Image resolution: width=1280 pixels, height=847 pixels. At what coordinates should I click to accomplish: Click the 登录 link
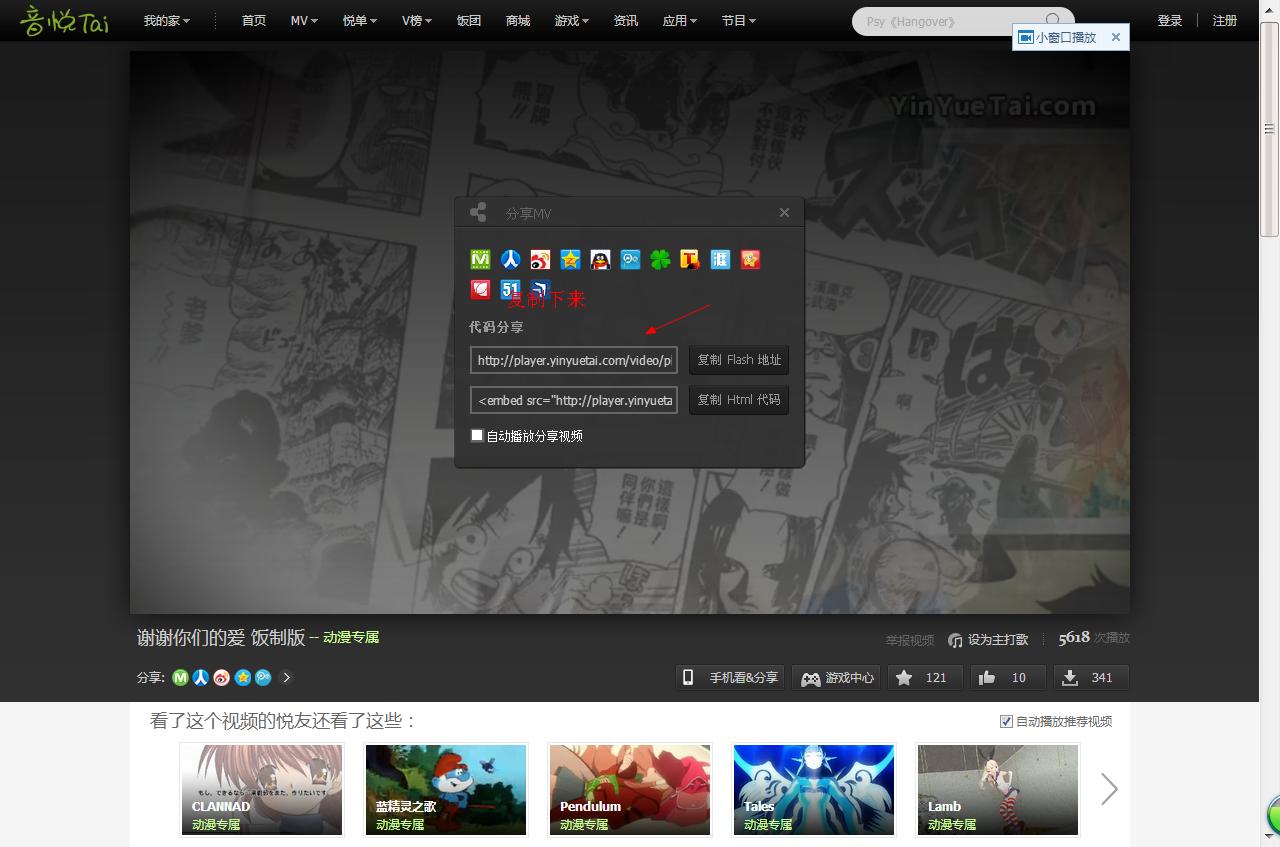coord(1170,20)
